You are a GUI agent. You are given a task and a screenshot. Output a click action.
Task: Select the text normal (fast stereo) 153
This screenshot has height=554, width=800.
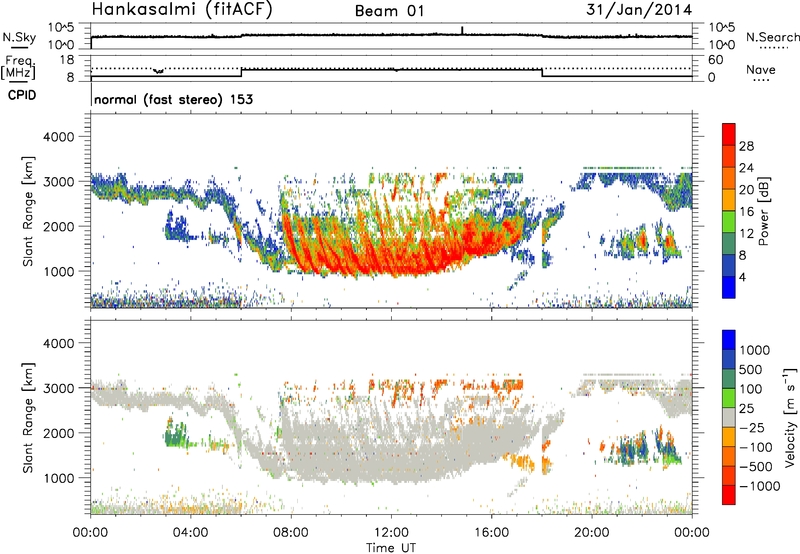[173, 100]
